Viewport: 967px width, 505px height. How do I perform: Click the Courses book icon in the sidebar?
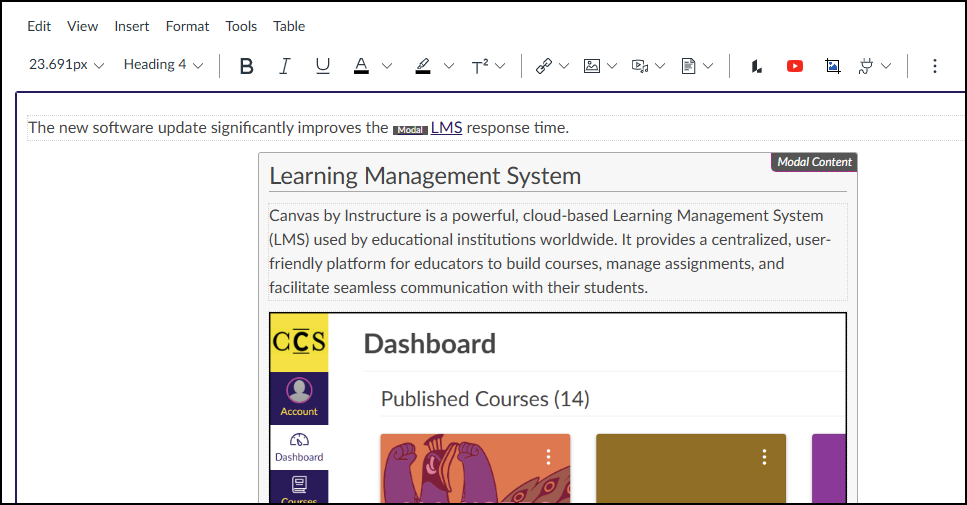(299, 485)
